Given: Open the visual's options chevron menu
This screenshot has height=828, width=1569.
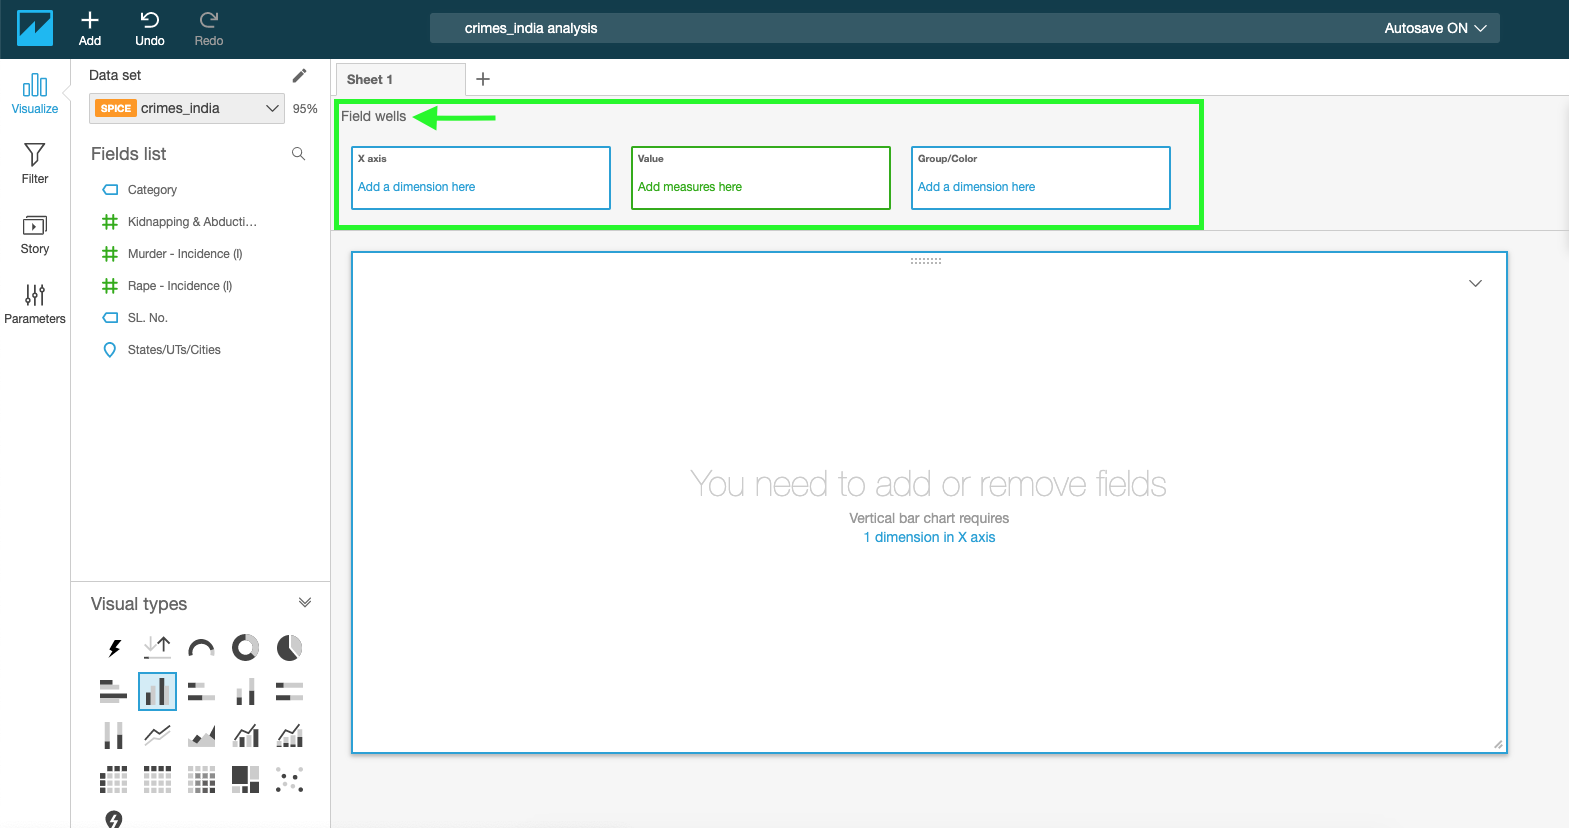Looking at the screenshot, I should [1475, 284].
